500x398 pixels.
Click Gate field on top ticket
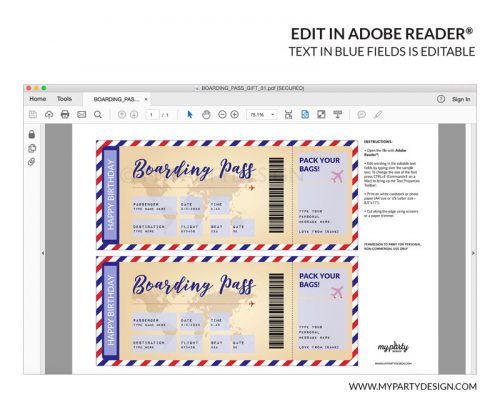pos(243,228)
